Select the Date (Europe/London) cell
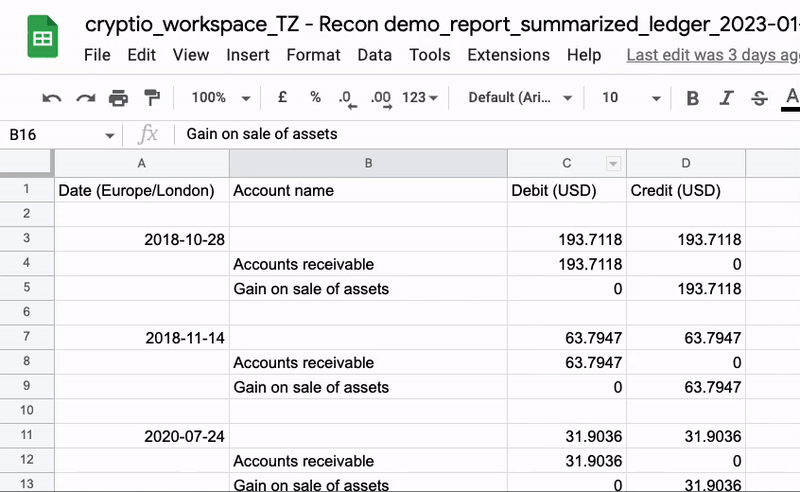This screenshot has height=492, width=800. 142,190
